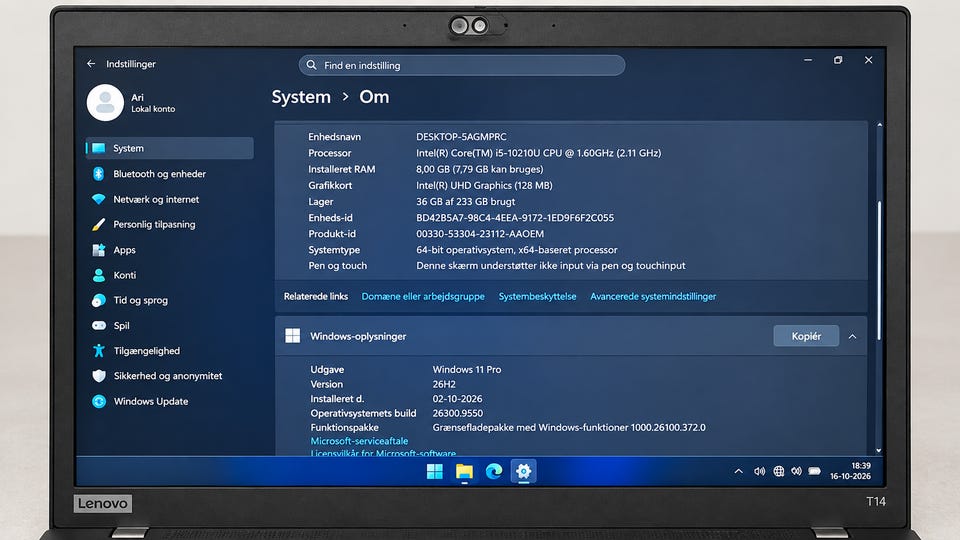Click the Lokal konto text under Ari
960x540 pixels.
(153, 109)
